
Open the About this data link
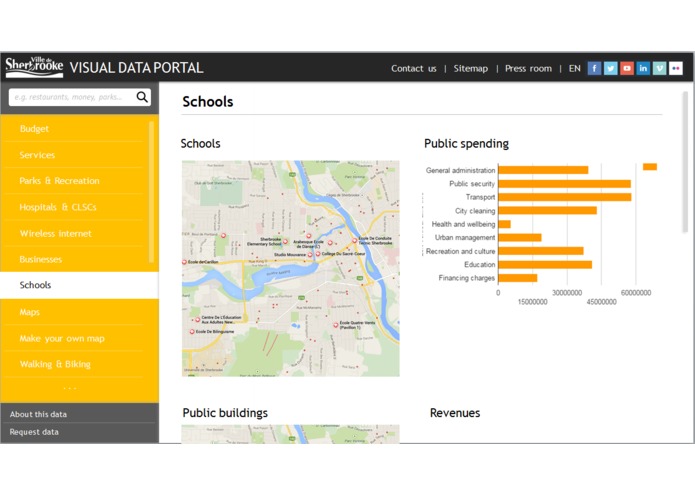(38, 414)
